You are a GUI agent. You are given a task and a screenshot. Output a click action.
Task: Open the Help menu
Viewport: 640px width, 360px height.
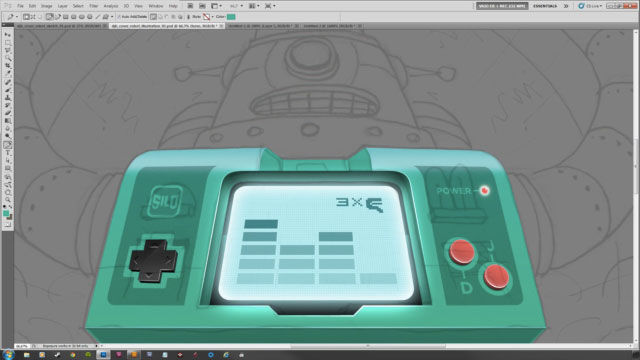[173, 6]
